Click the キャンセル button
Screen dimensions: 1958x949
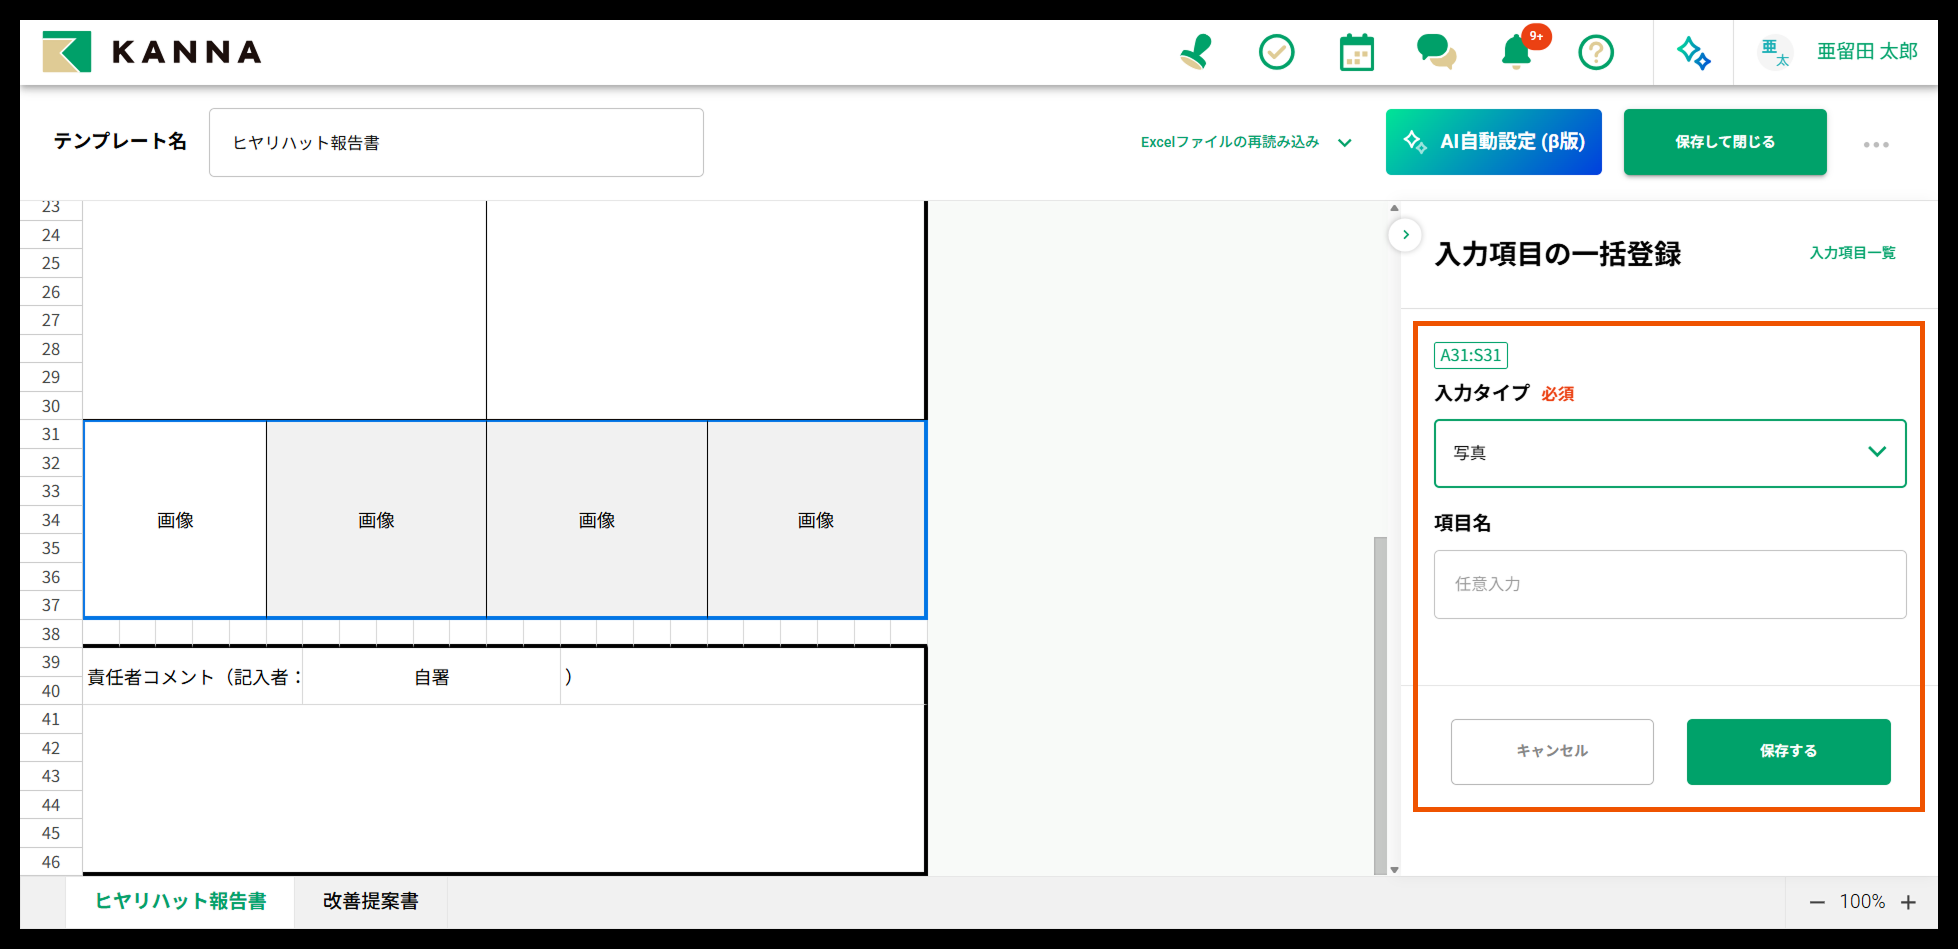[x=1551, y=751]
